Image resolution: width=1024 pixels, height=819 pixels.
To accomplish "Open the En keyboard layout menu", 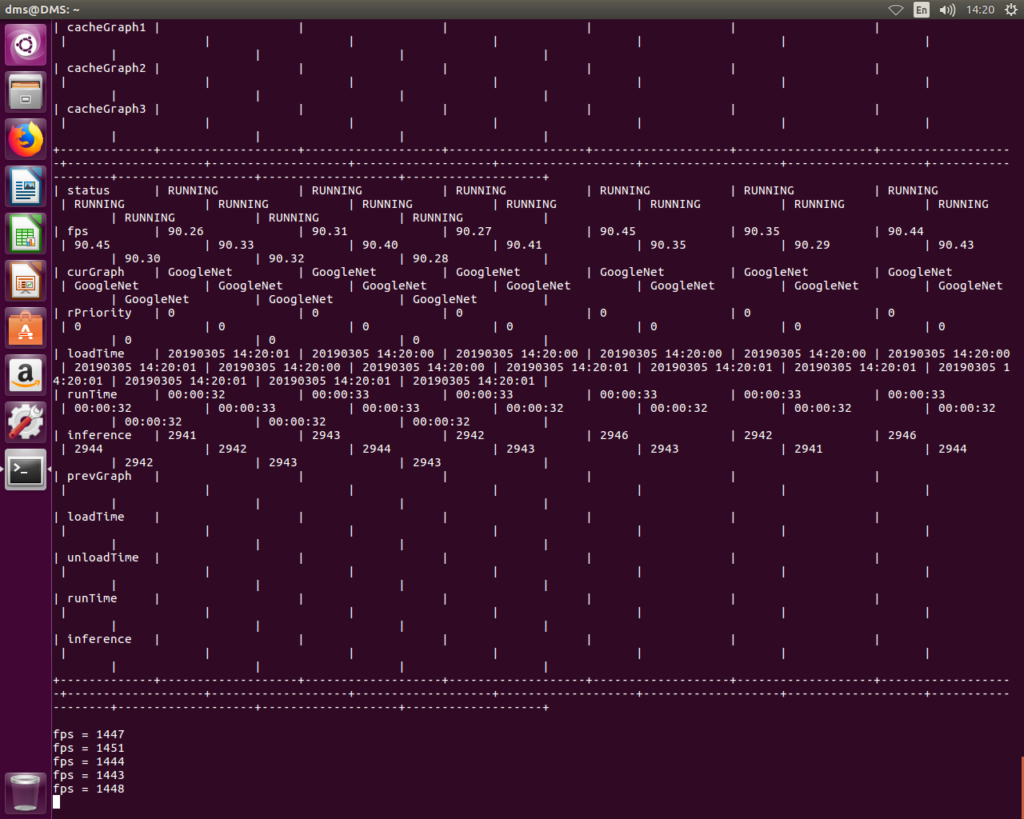I will tap(921, 10).
